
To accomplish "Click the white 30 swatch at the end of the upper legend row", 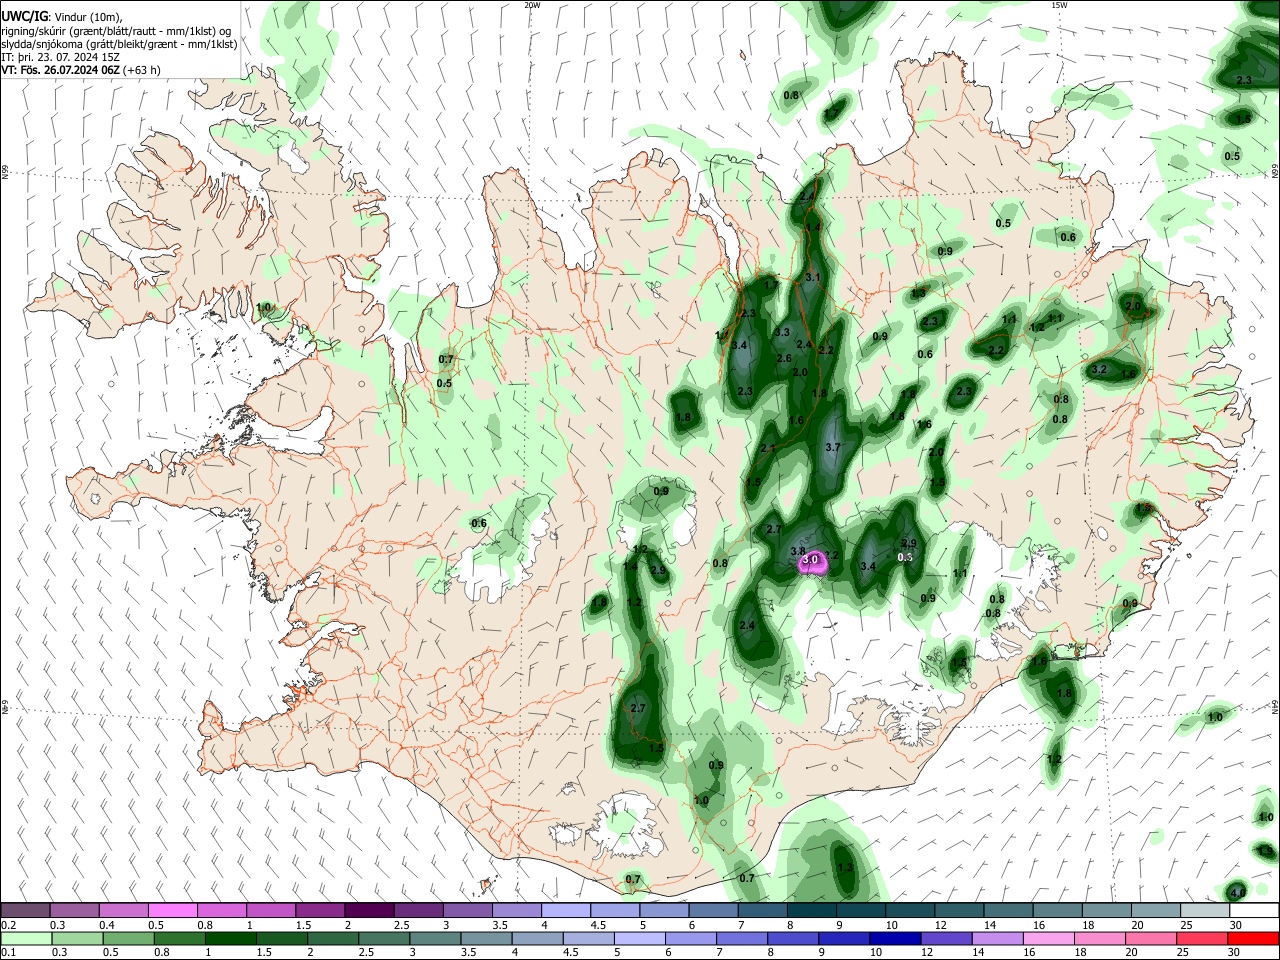I will [x=1253, y=910].
